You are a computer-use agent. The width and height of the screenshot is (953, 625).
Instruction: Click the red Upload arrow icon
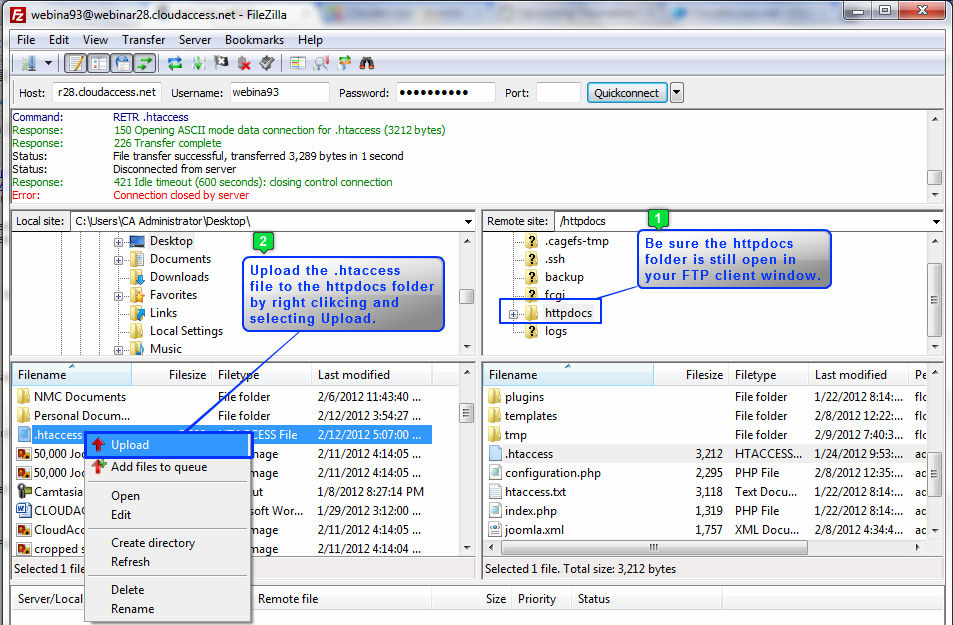[x=98, y=444]
